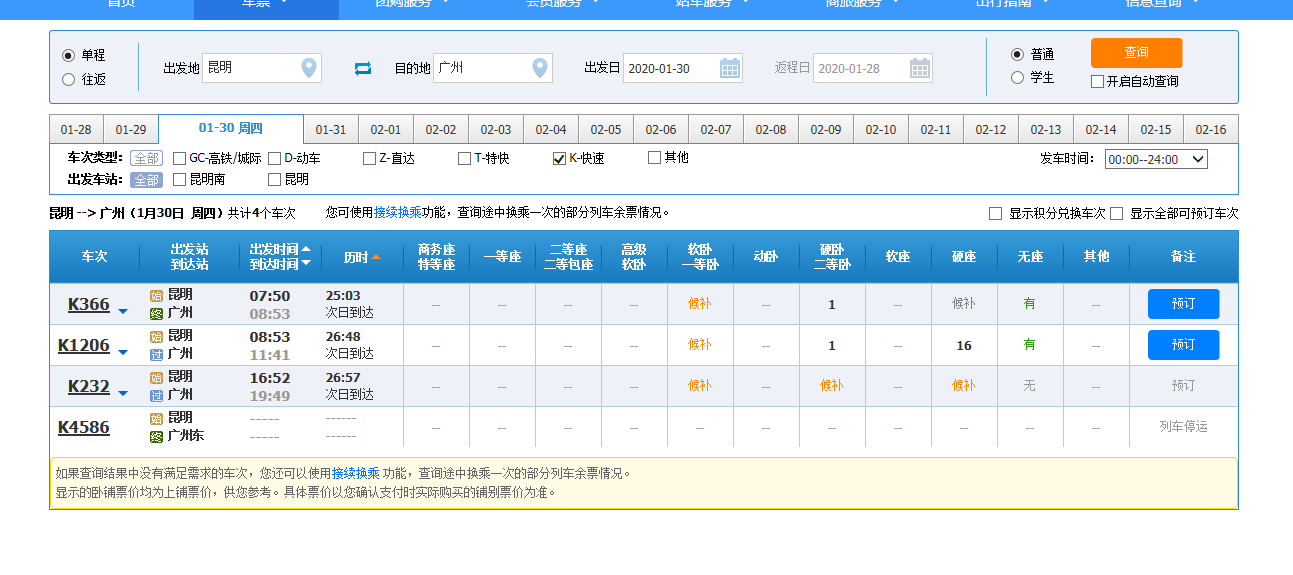Check 昆明 departure station filter

pos(274,180)
